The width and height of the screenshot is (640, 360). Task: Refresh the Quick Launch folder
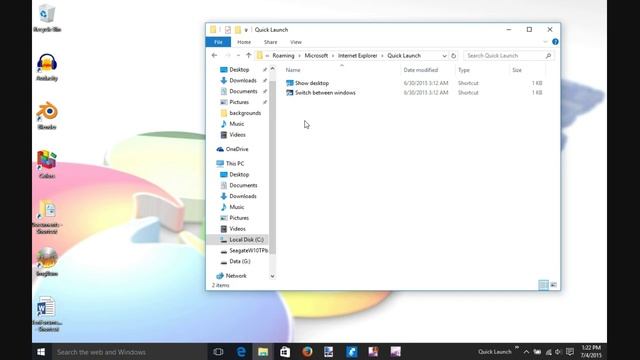[x=453, y=56]
